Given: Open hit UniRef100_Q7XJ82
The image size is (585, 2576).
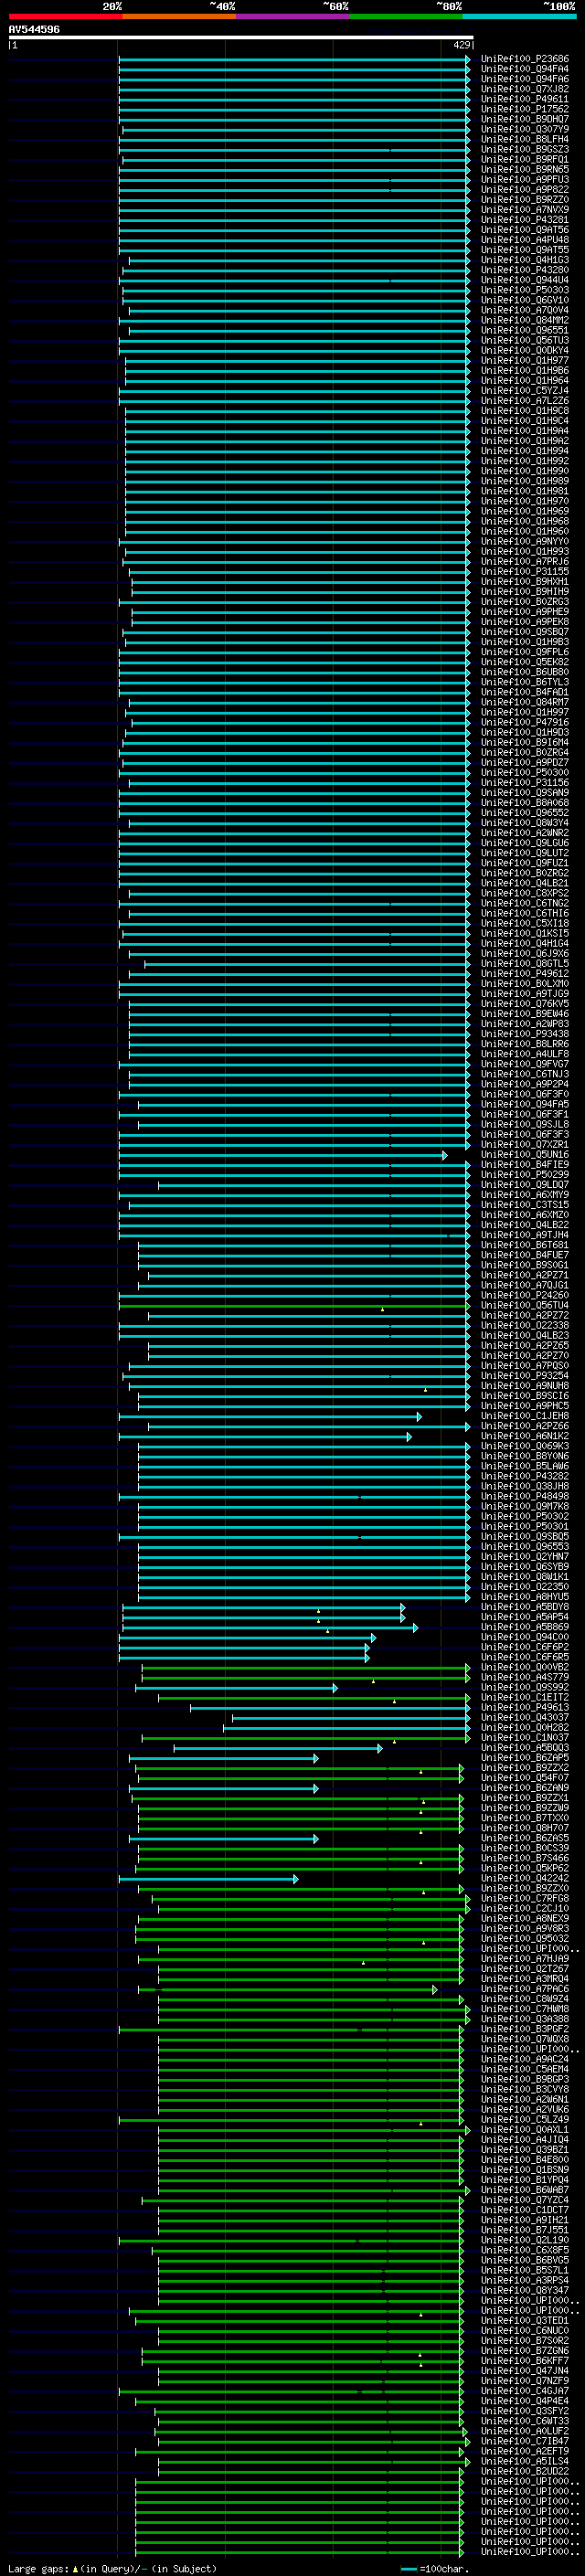Looking at the screenshot, I should (x=525, y=89).
